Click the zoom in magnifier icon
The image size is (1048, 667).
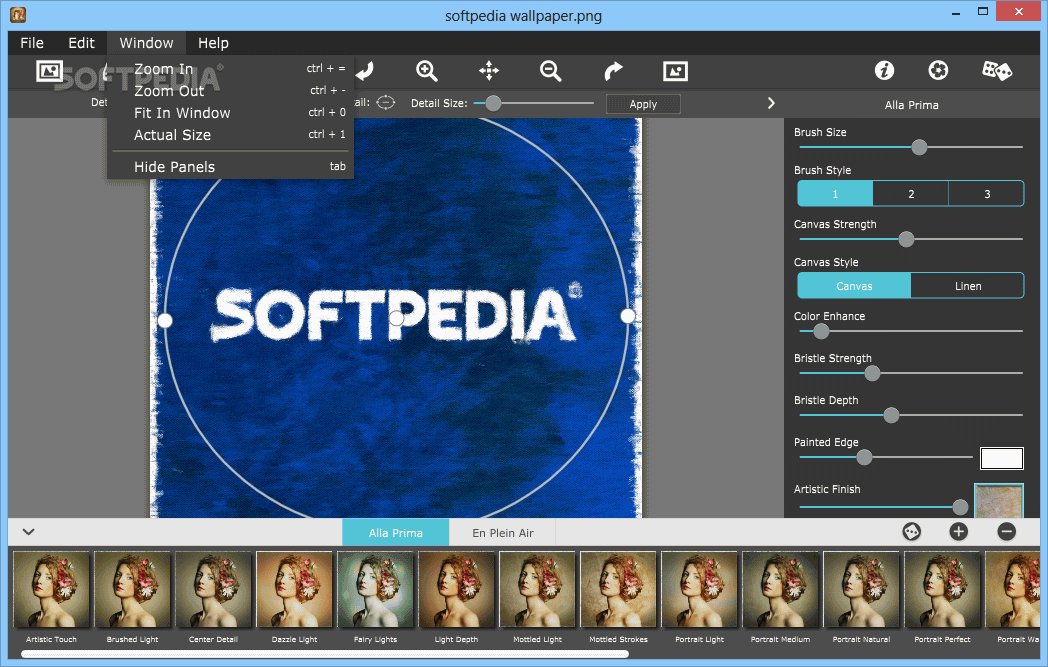click(426, 71)
